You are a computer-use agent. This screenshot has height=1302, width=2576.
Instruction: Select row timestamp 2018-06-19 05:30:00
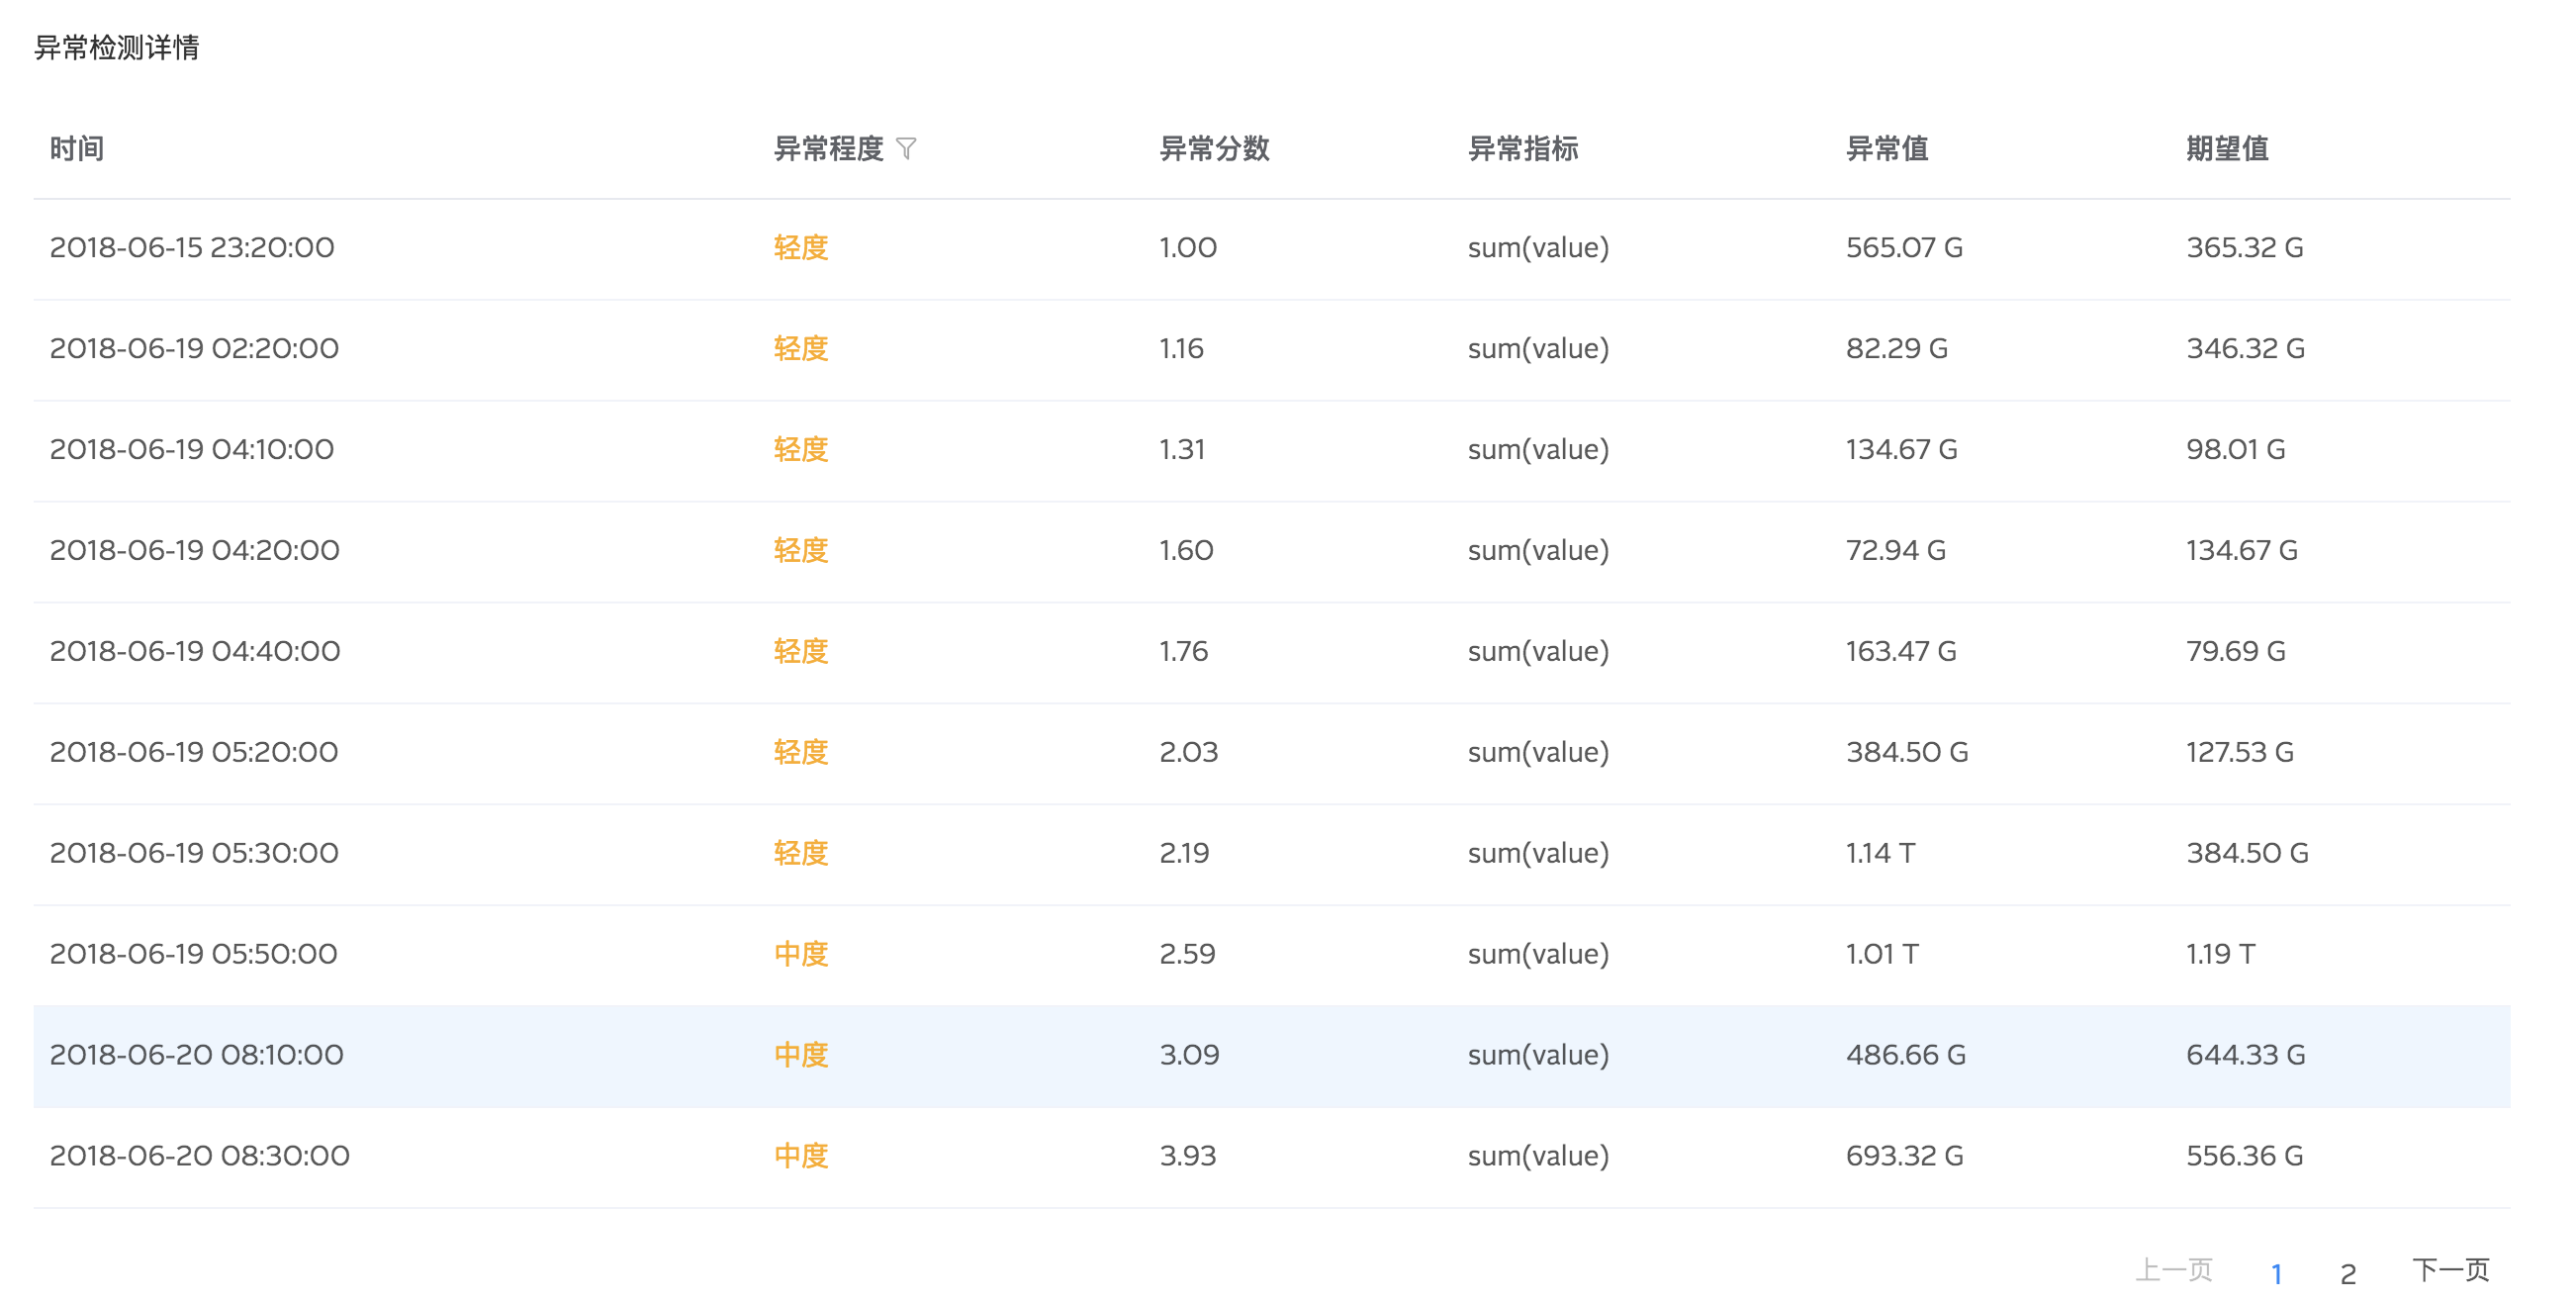click(x=194, y=853)
